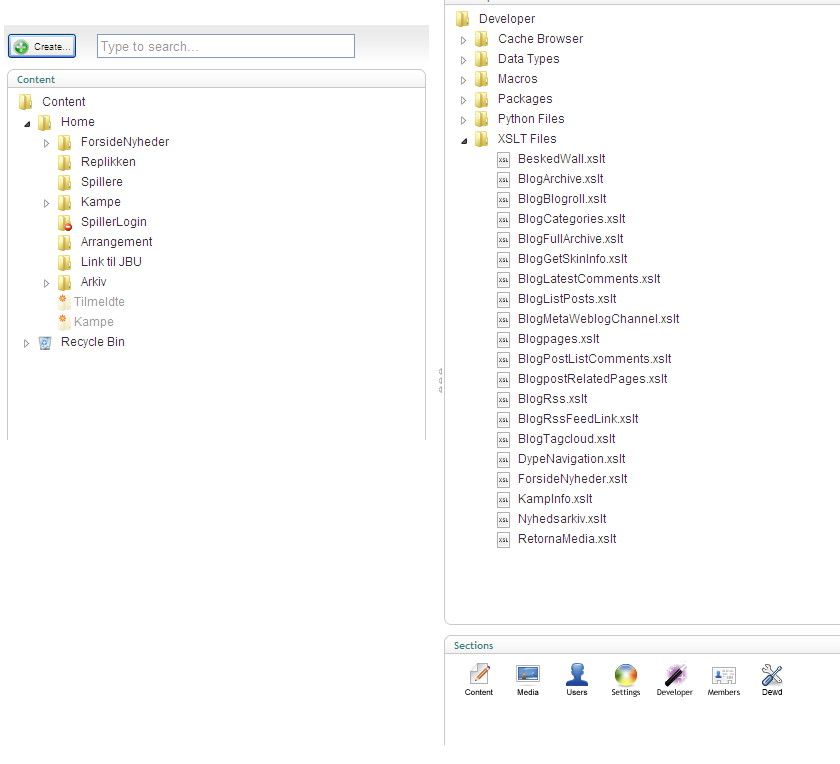This screenshot has height=764, width=840.
Task: Select the Data Types folder label
Action: 529,59
